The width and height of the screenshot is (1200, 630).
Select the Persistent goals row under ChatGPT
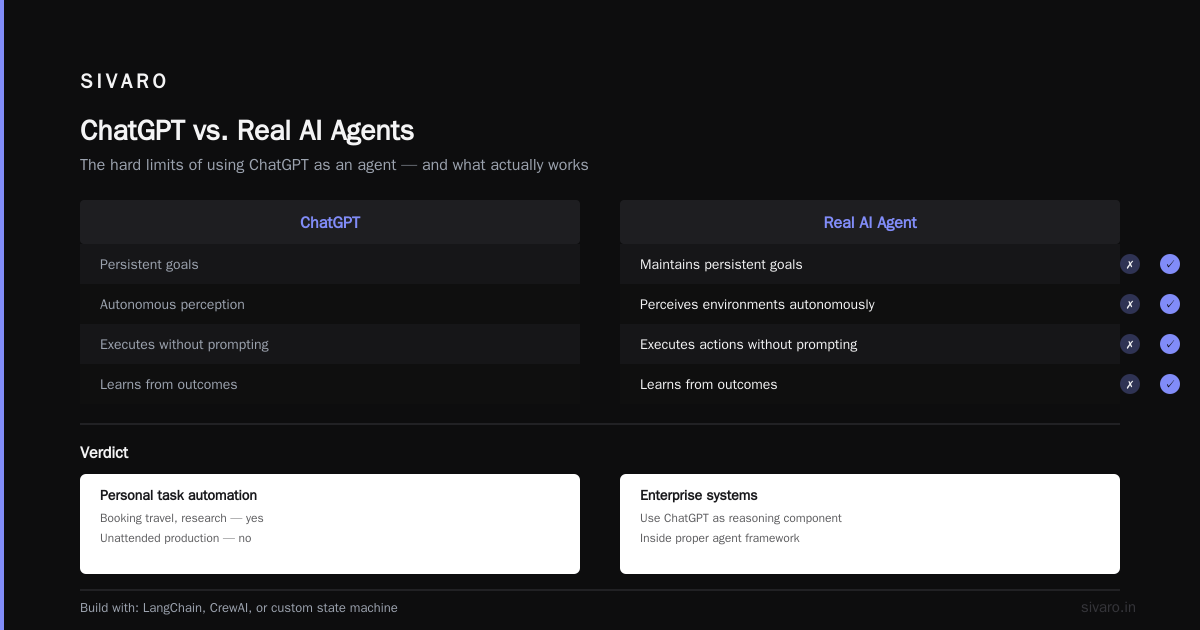[x=330, y=264]
